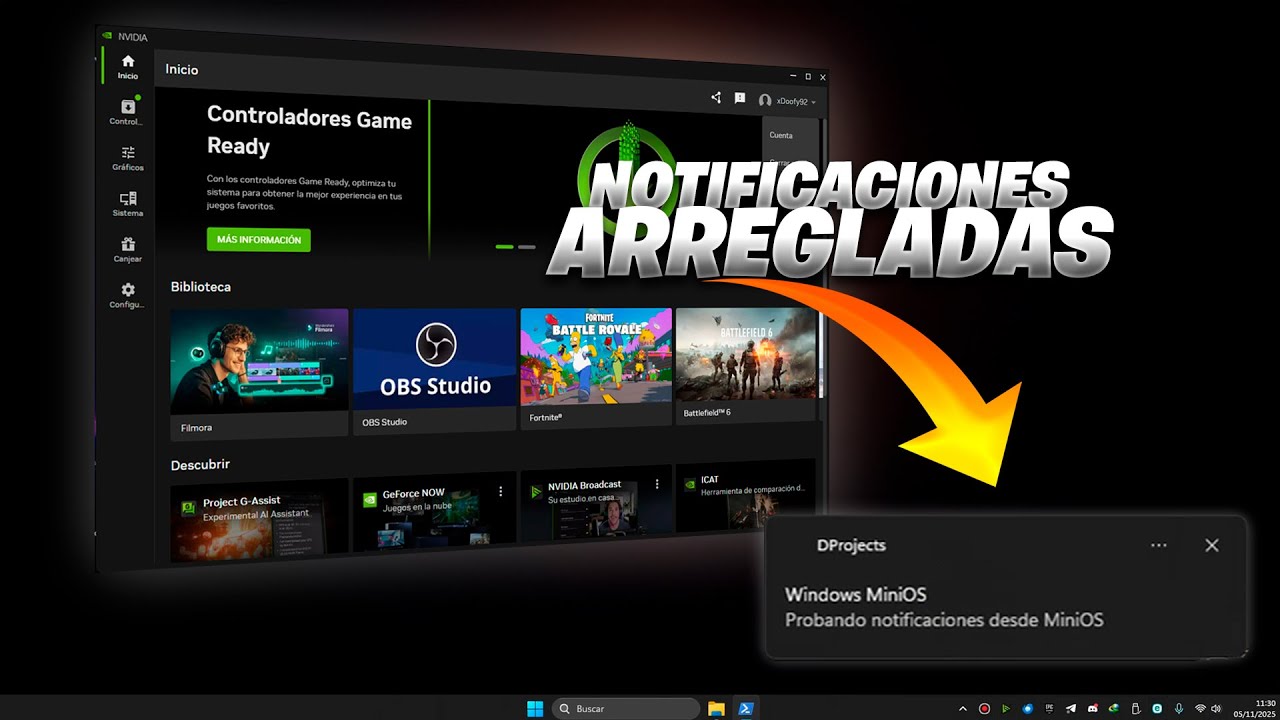Open PowerShell from the taskbar
The image size is (1280, 720).
click(x=745, y=708)
